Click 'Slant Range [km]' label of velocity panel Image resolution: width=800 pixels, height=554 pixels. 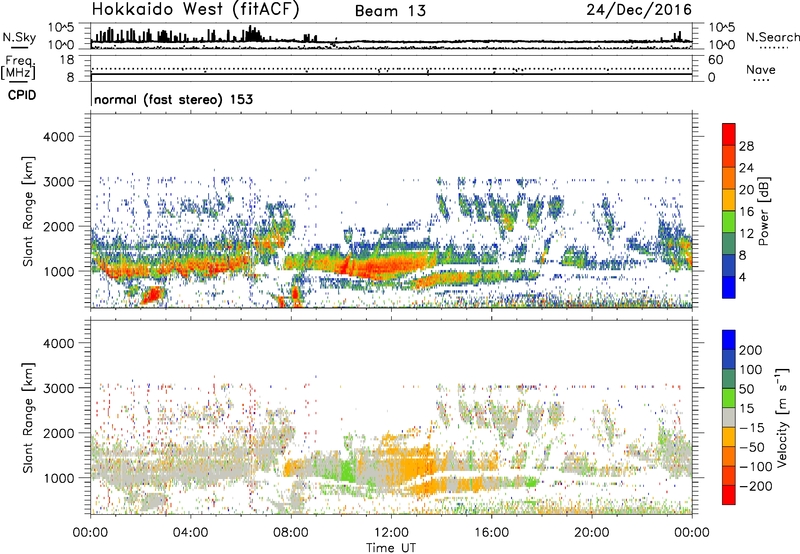(28, 417)
